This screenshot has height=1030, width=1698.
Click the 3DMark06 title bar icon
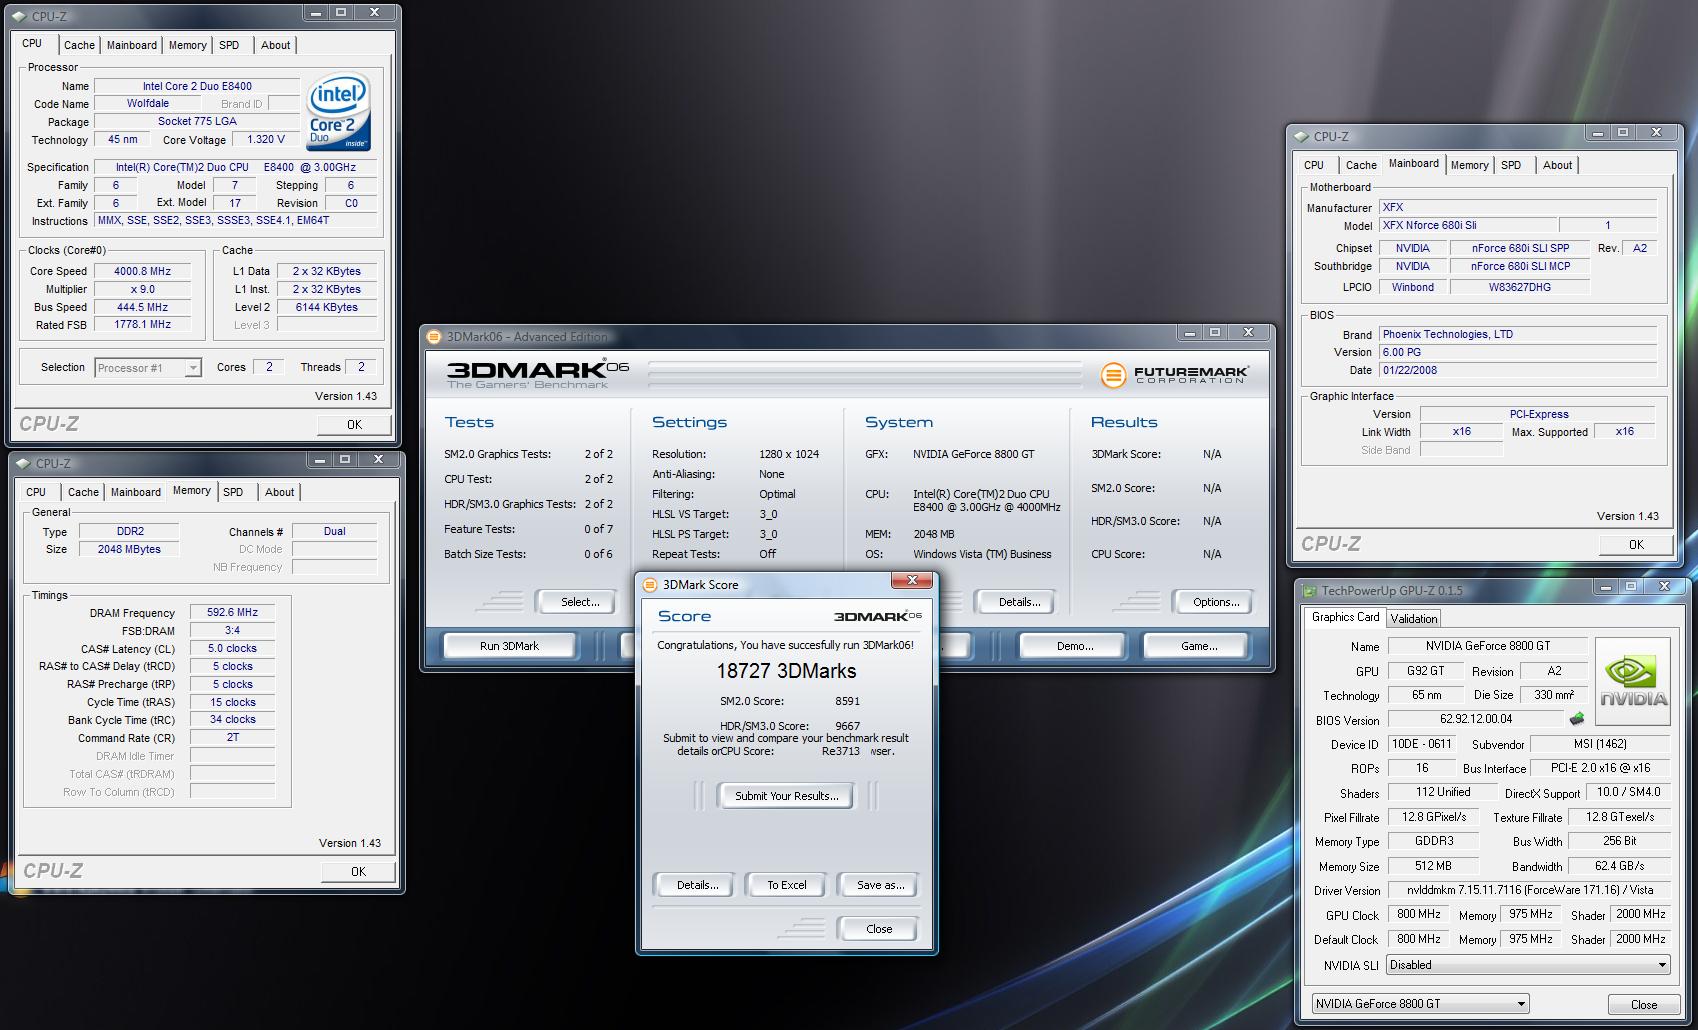coord(434,337)
